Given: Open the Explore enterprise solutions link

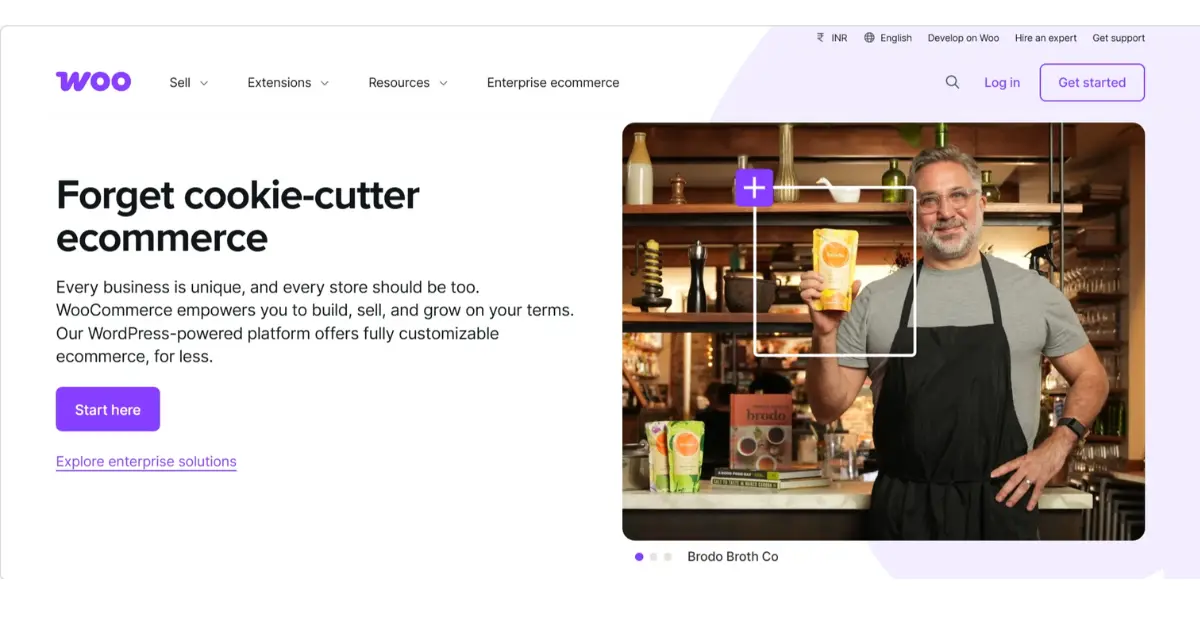Looking at the screenshot, I should [x=146, y=461].
